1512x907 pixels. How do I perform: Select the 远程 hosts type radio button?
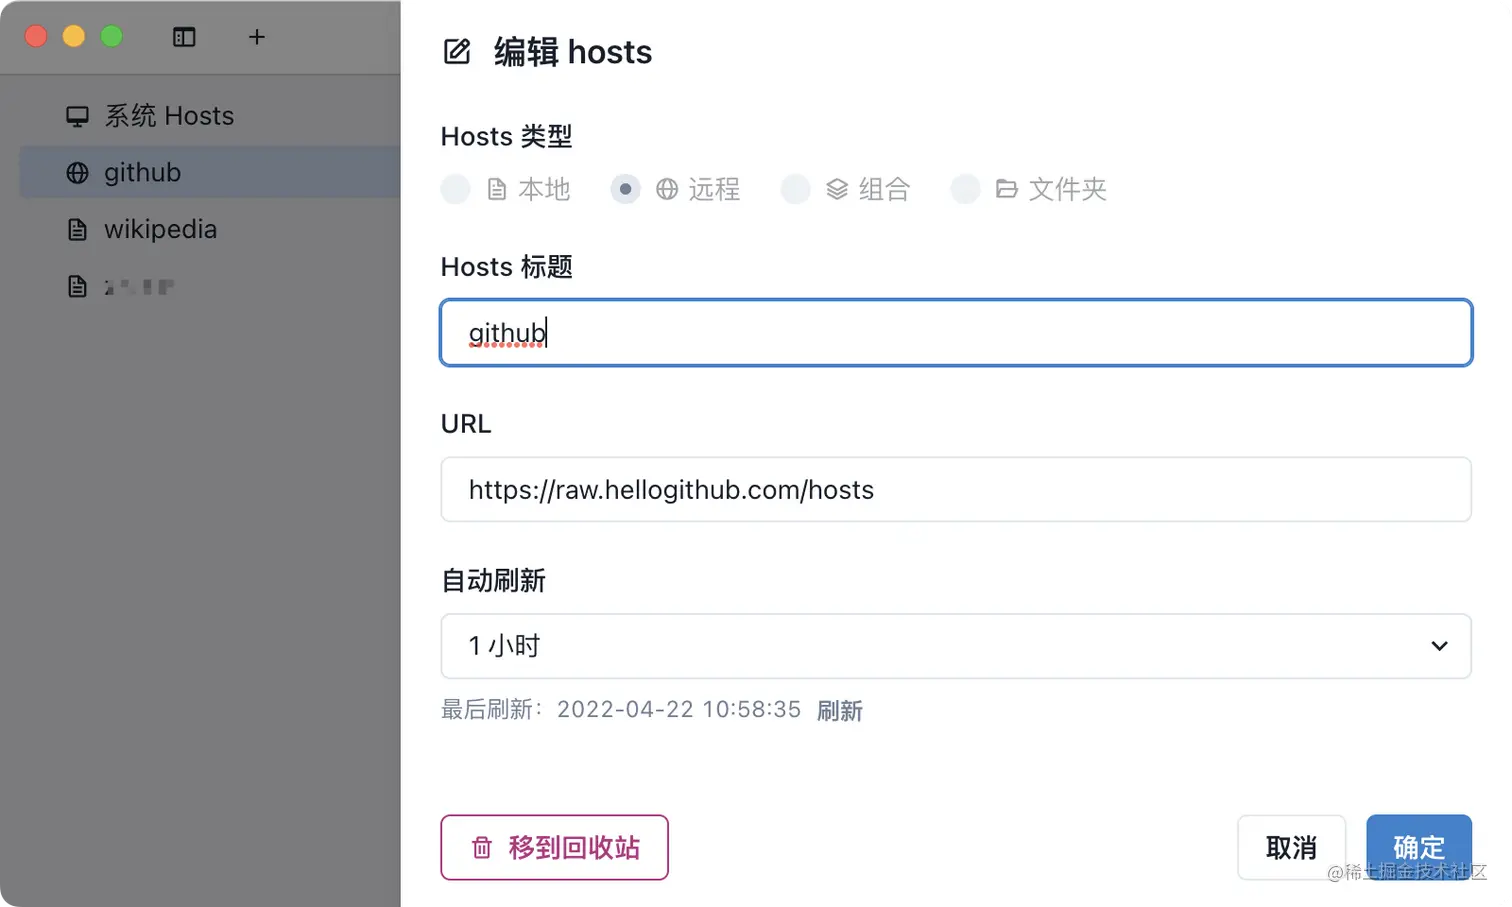point(625,189)
